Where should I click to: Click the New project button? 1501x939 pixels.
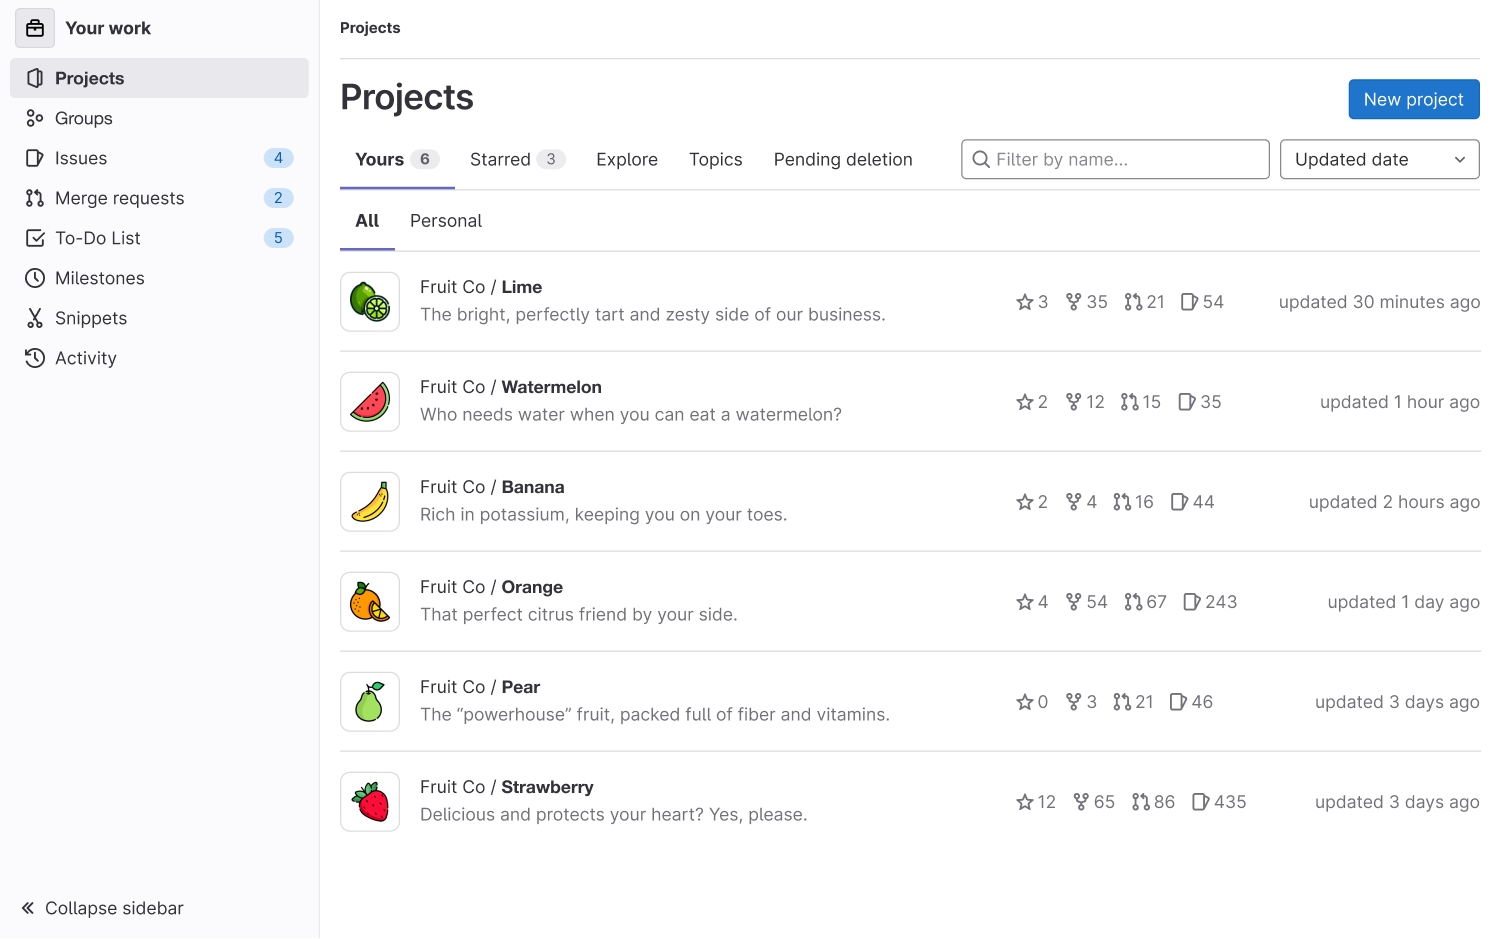pos(1413,99)
